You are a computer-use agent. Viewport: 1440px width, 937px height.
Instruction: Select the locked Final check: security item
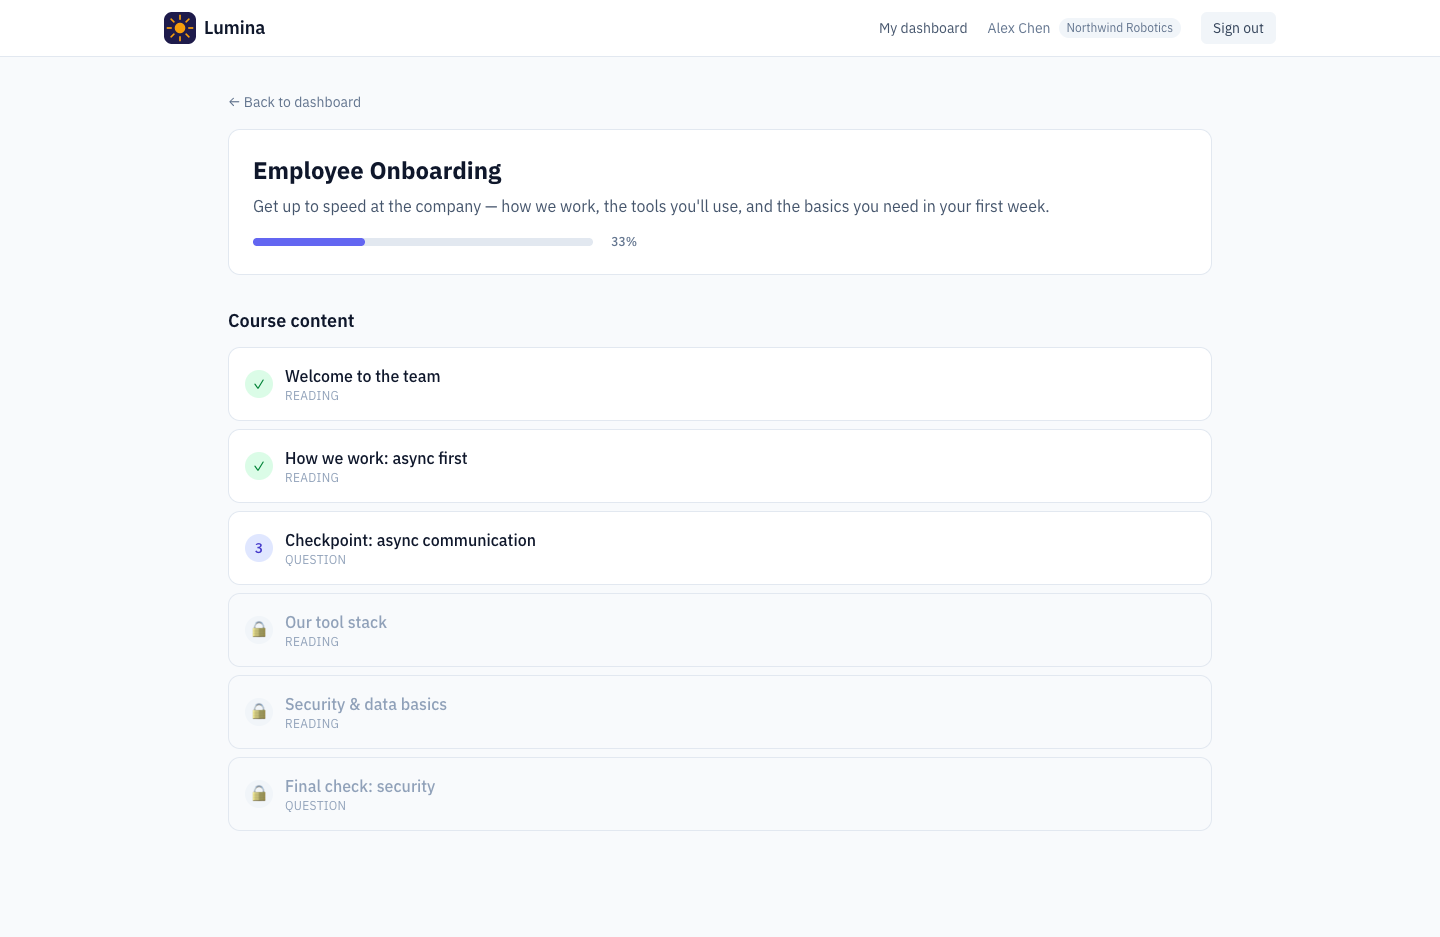[720, 794]
